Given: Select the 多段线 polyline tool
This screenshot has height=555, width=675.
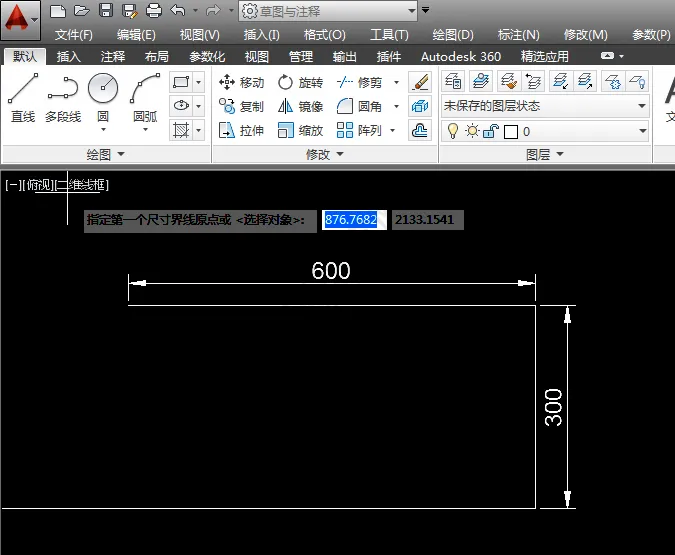Looking at the screenshot, I should [x=63, y=97].
